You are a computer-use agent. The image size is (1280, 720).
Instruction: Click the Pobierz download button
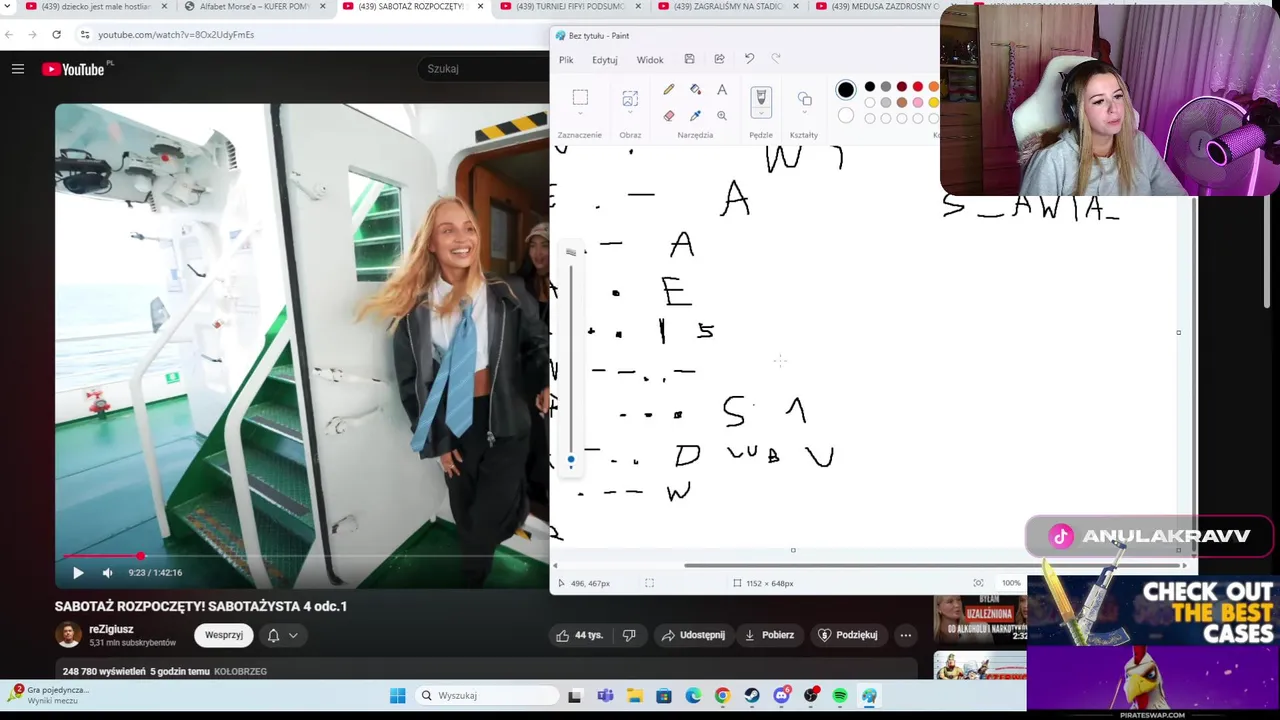[768, 635]
